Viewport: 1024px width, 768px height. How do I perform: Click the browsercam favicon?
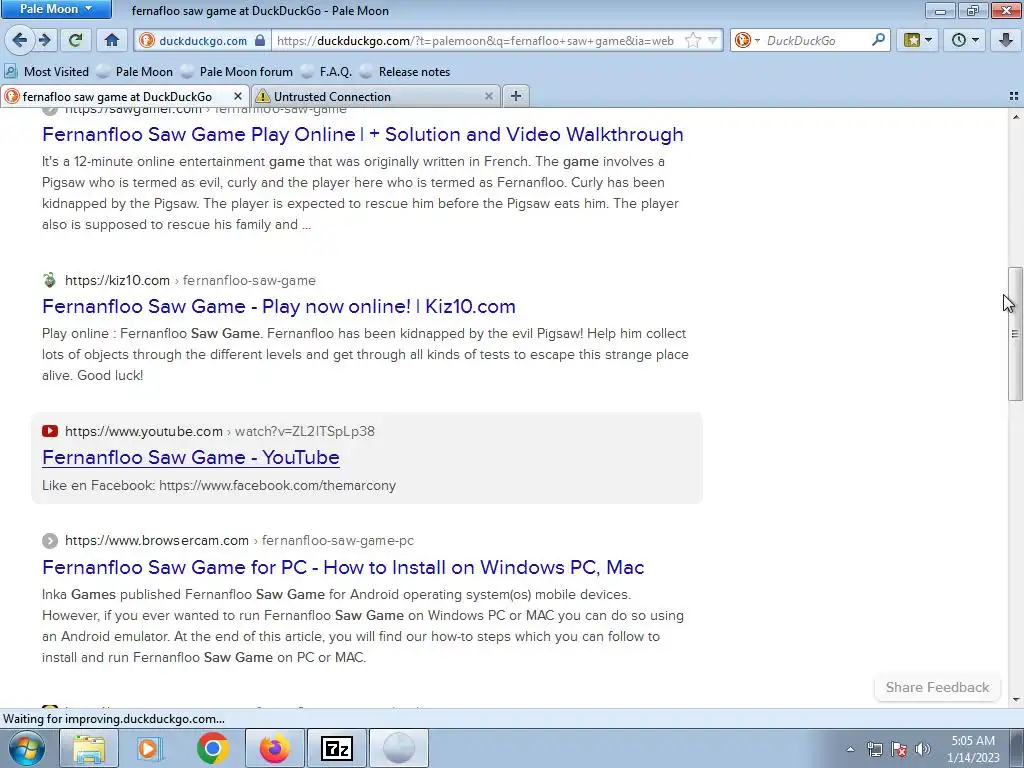click(x=50, y=541)
